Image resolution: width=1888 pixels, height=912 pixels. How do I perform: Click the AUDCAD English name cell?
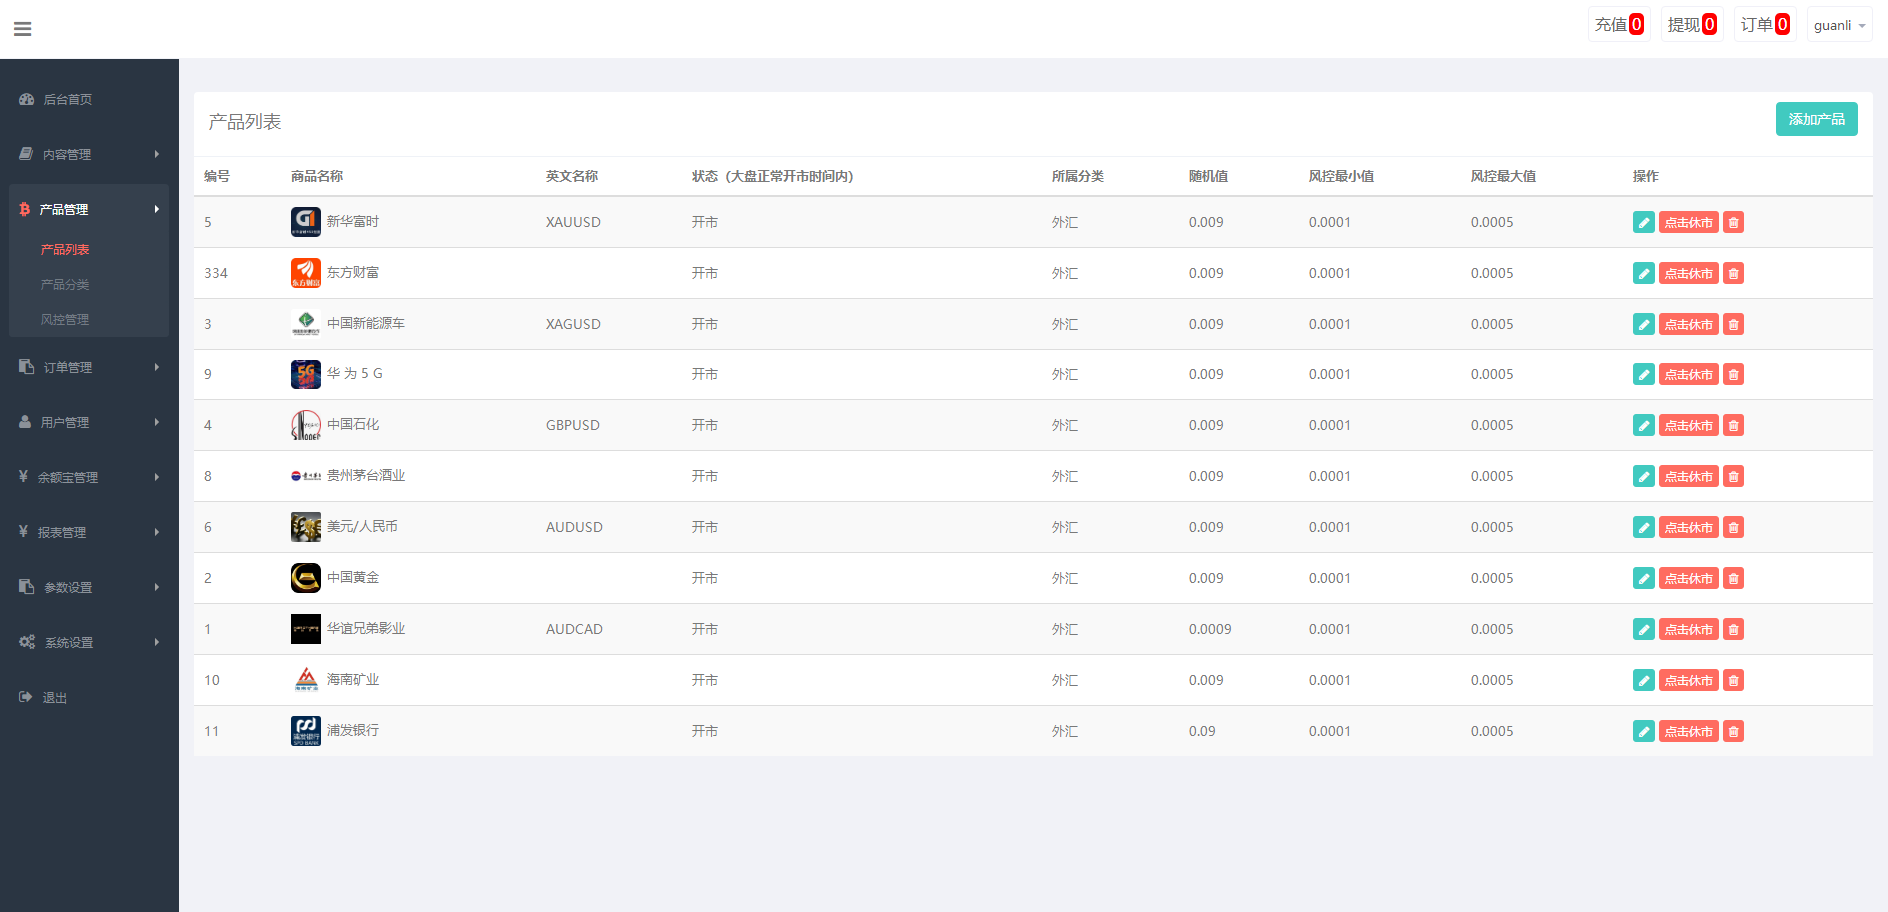point(574,629)
